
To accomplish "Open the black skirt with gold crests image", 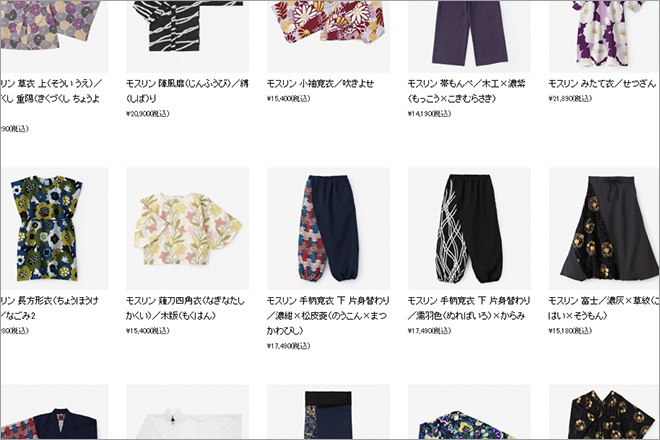I will tap(604, 229).
